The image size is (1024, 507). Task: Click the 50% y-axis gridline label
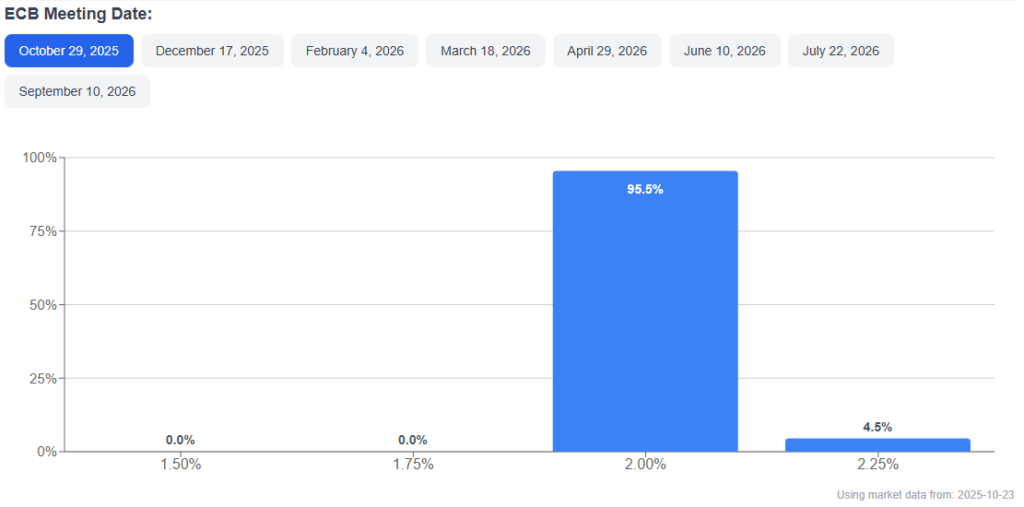tap(43, 305)
